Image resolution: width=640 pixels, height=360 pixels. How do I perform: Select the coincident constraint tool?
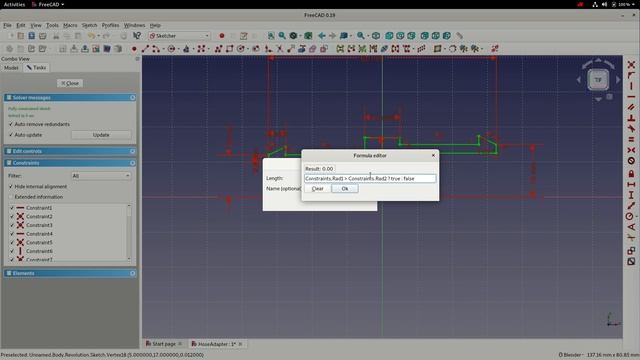631,64
